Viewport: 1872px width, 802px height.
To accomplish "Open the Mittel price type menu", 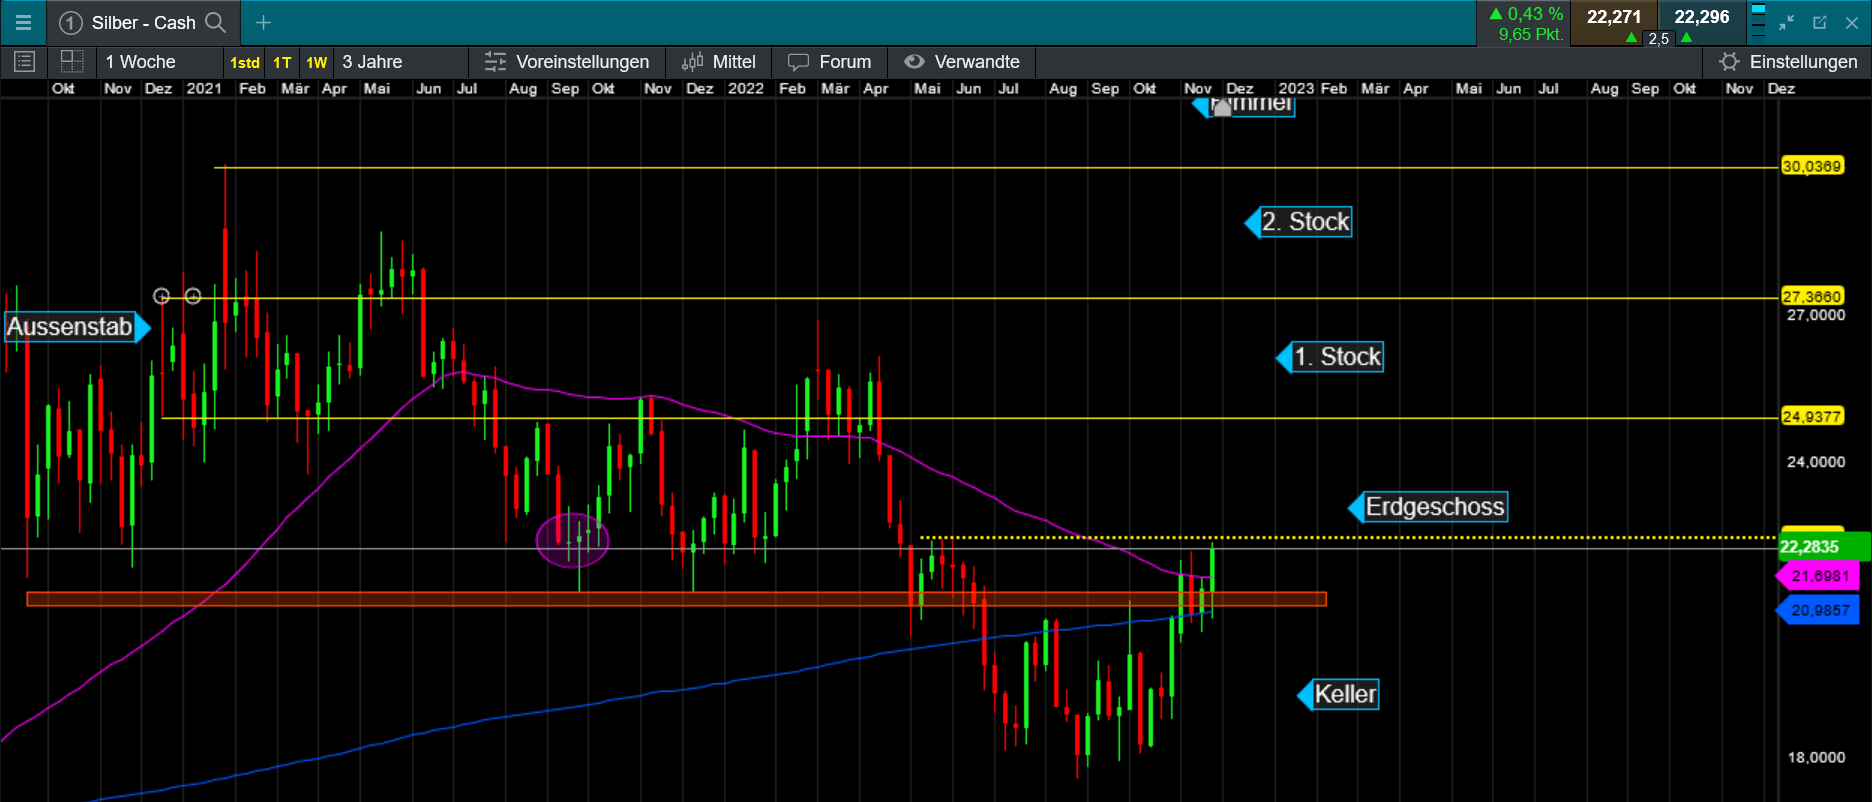I will pos(718,62).
